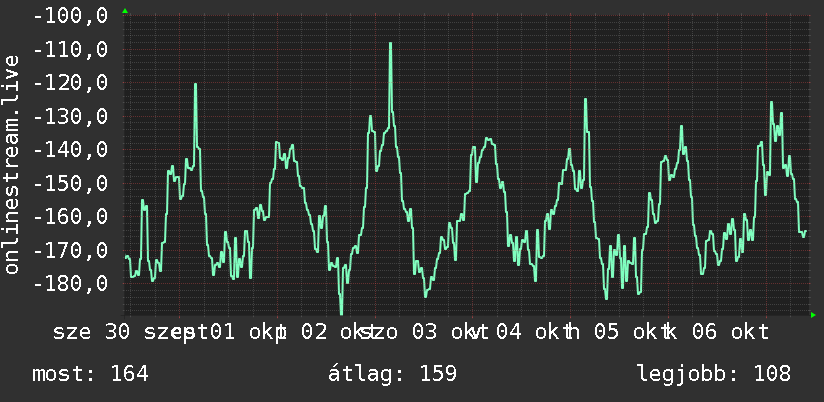Click the 'átlag: 159' statistic
This screenshot has width=824, height=402.
tap(393, 374)
